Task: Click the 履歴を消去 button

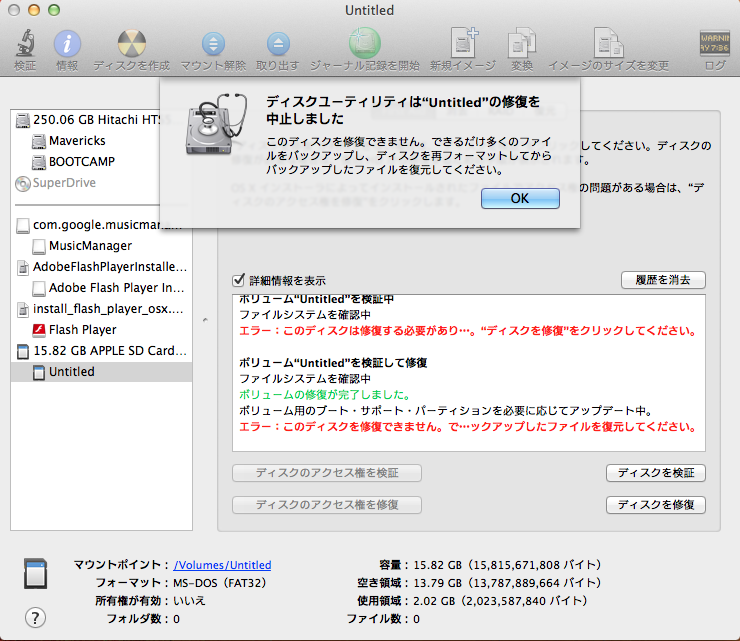Action: coord(663,280)
